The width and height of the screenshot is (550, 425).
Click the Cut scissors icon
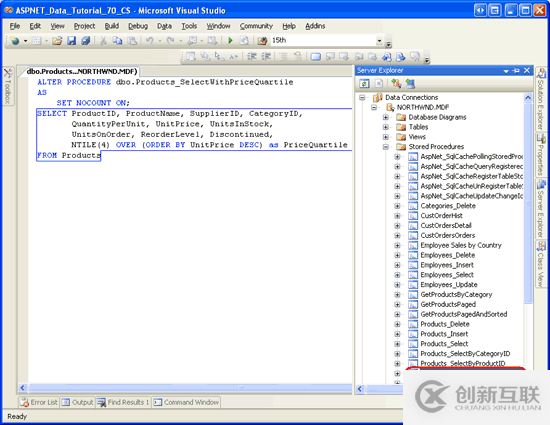click(x=103, y=41)
